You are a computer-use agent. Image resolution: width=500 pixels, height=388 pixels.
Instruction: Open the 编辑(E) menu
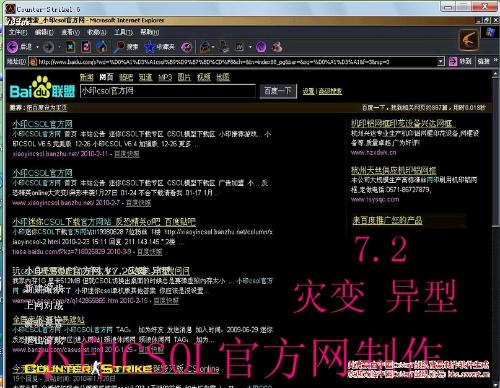coord(44,32)
